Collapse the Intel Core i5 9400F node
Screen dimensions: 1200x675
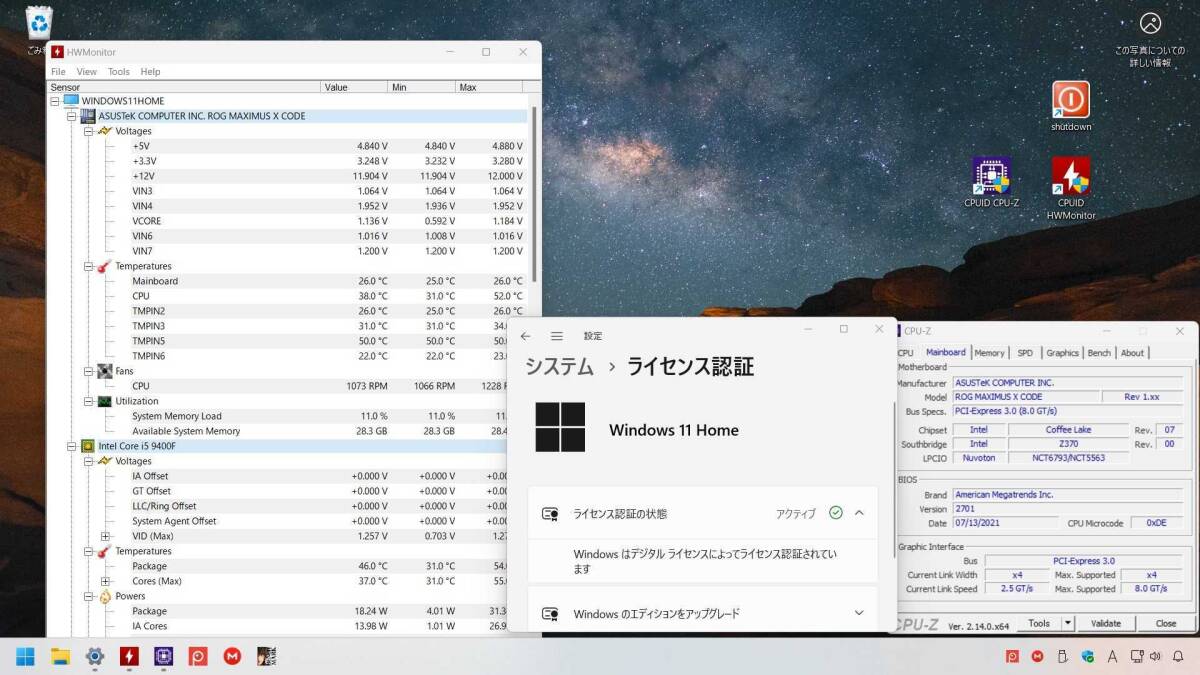[71, 446]
